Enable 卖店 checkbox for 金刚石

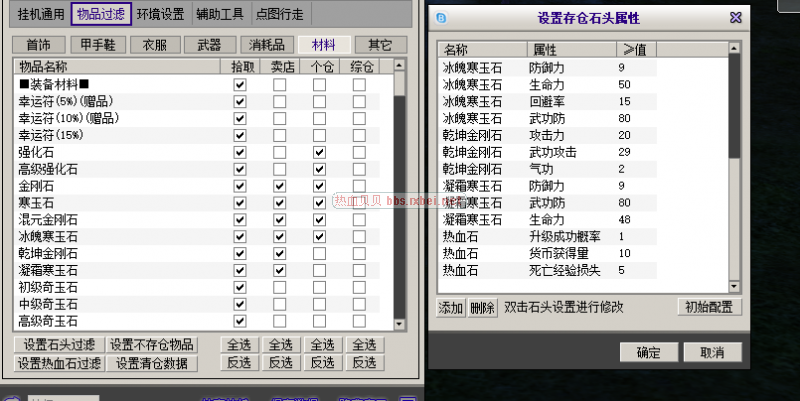279,186
